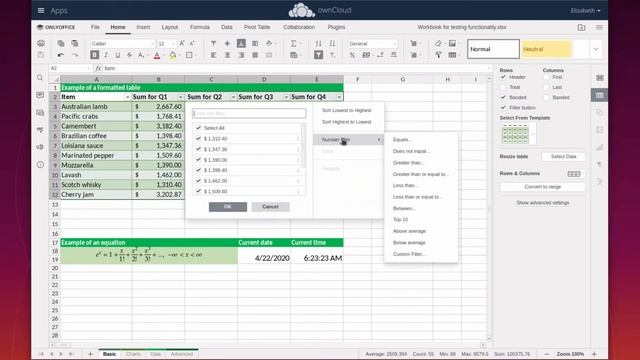The height and width of the screenshot is (360, 640).
Task: Open comments panel in left sidebar
Action: 40,95
